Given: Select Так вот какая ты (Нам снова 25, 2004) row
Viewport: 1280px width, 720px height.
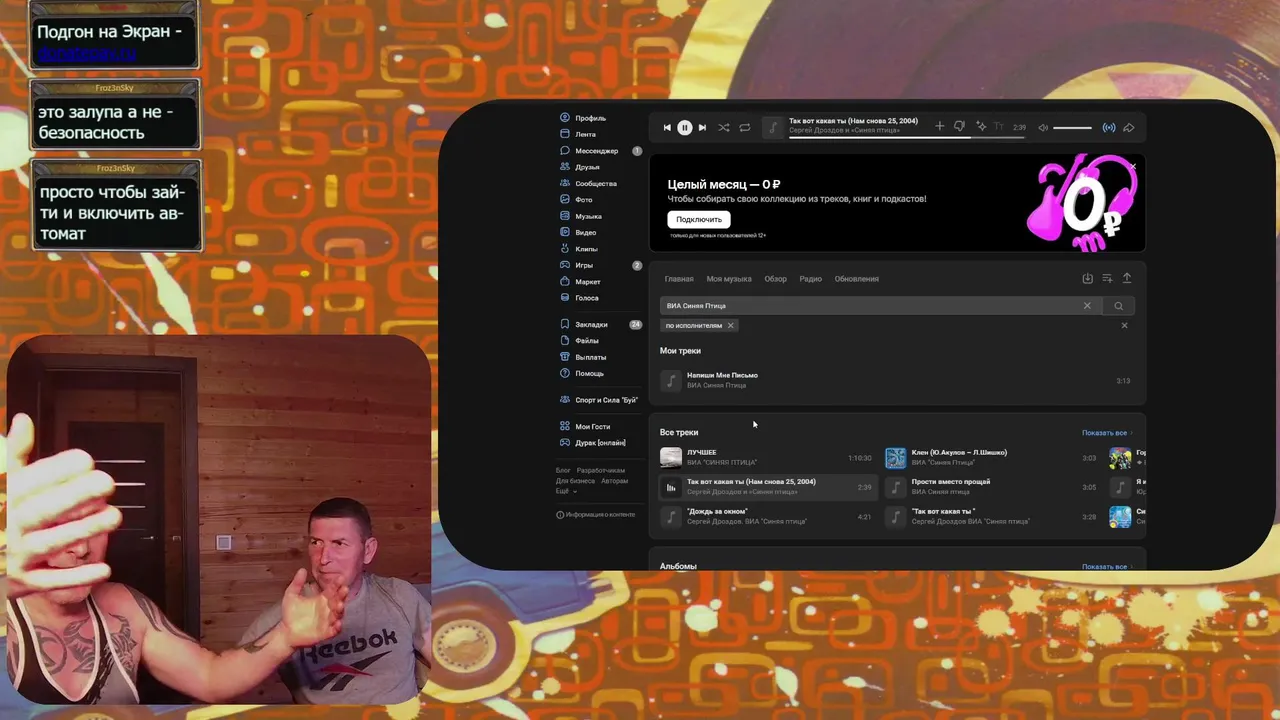Looking at the screenshot, I should pyautogui.click(x=766, y=487).
